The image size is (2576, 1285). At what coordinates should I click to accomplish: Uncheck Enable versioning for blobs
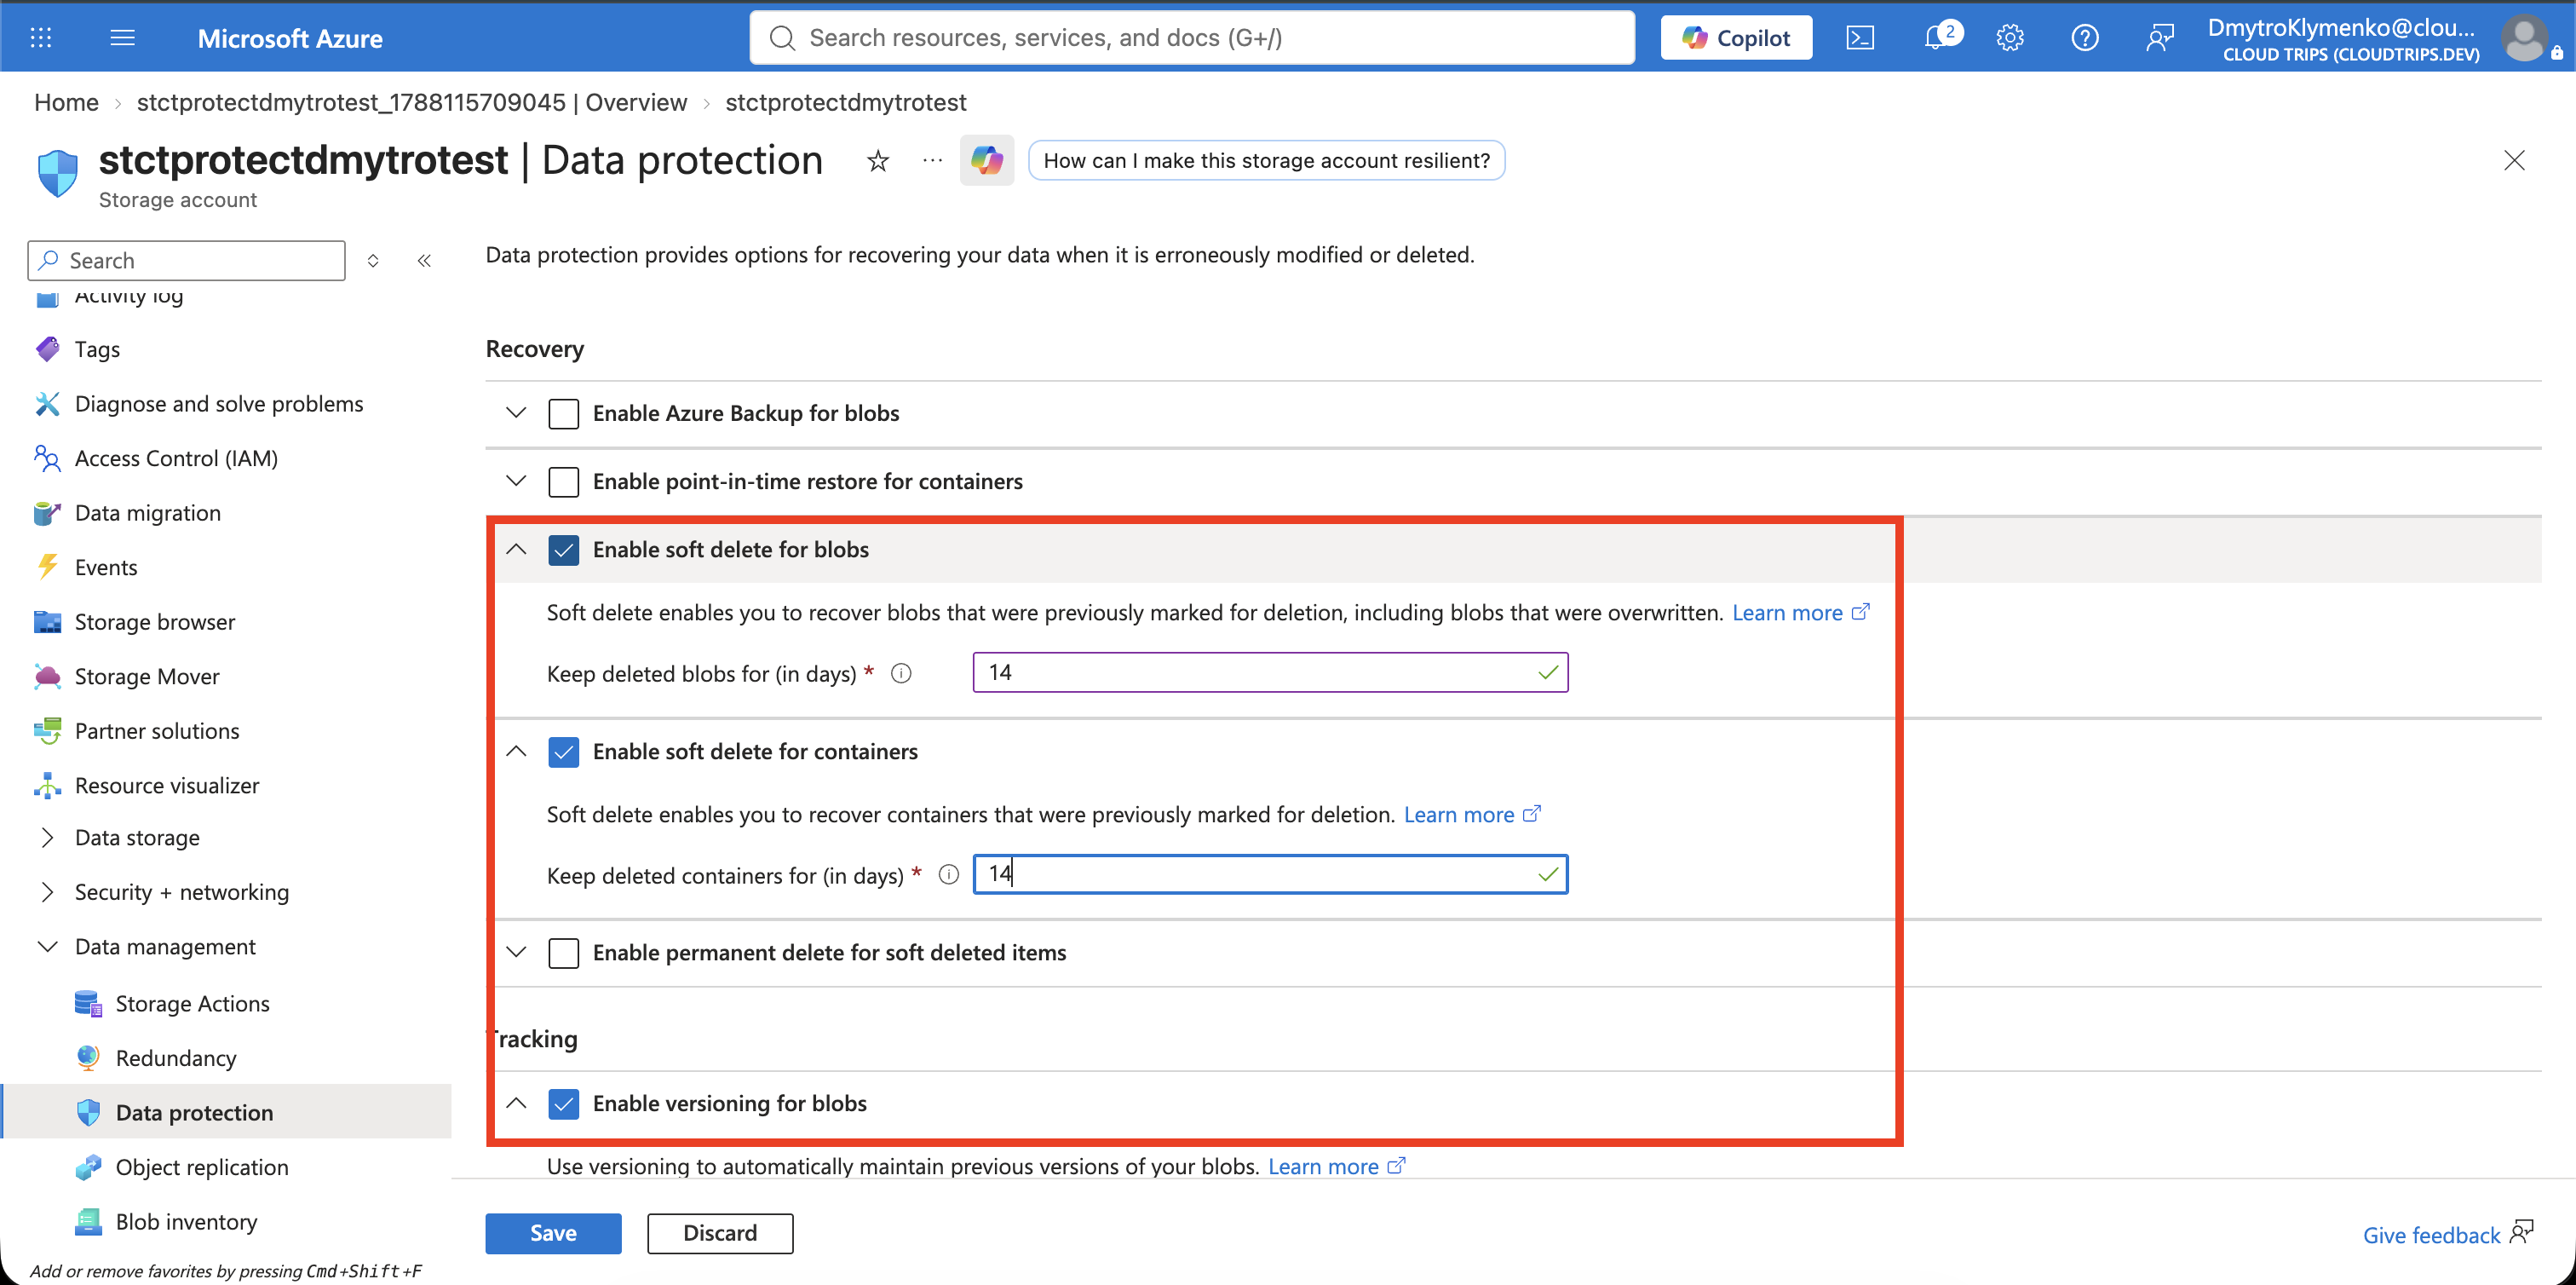[x=563, y=1103]
